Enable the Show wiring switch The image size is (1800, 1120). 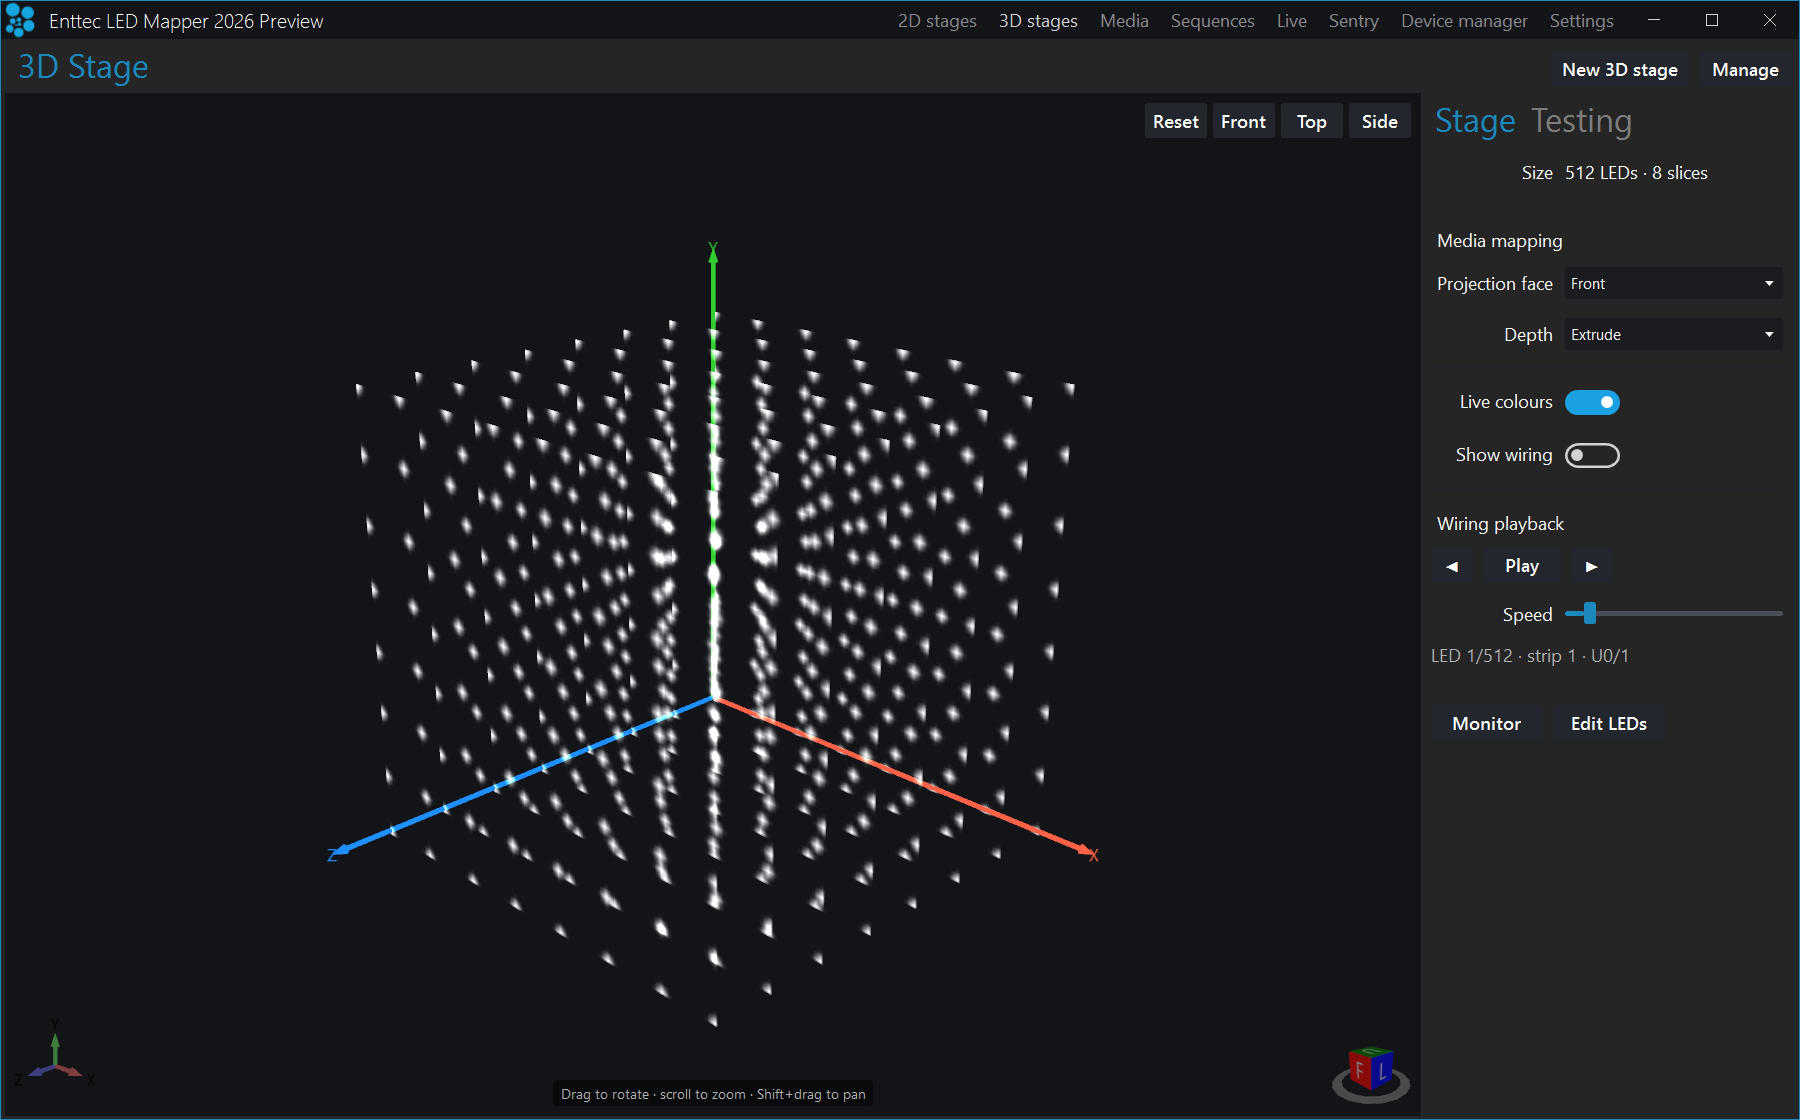click(1592, 455)
